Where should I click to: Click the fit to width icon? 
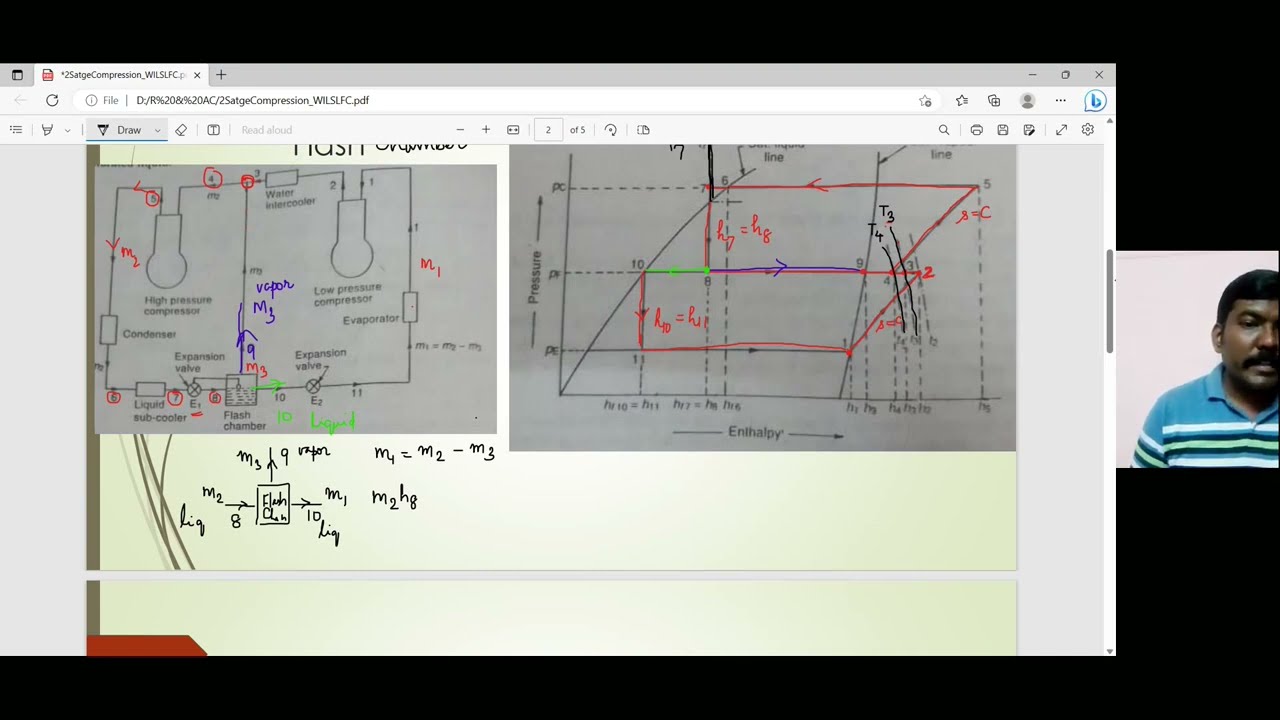tap(513, 130)
